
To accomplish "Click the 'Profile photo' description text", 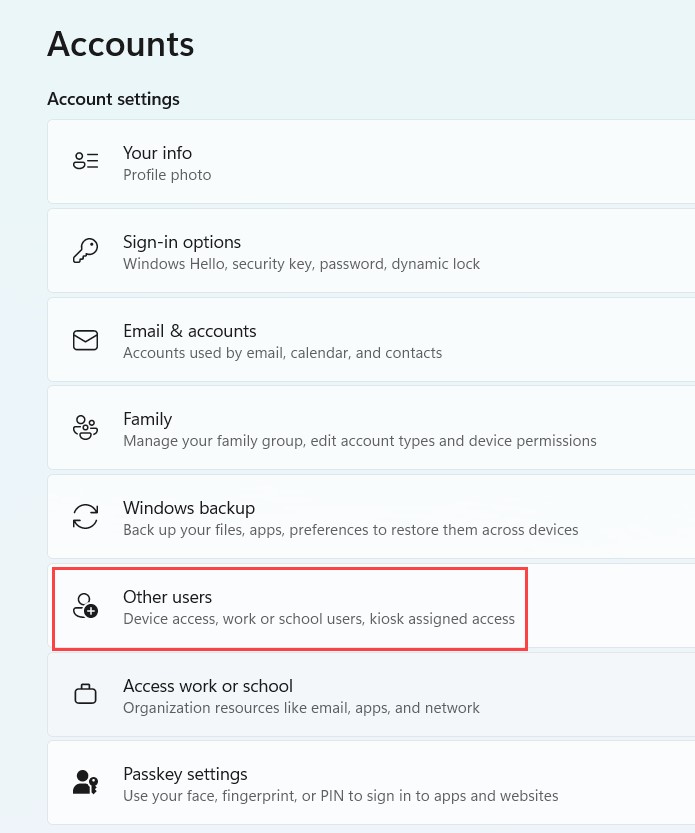I will [167, 175].
